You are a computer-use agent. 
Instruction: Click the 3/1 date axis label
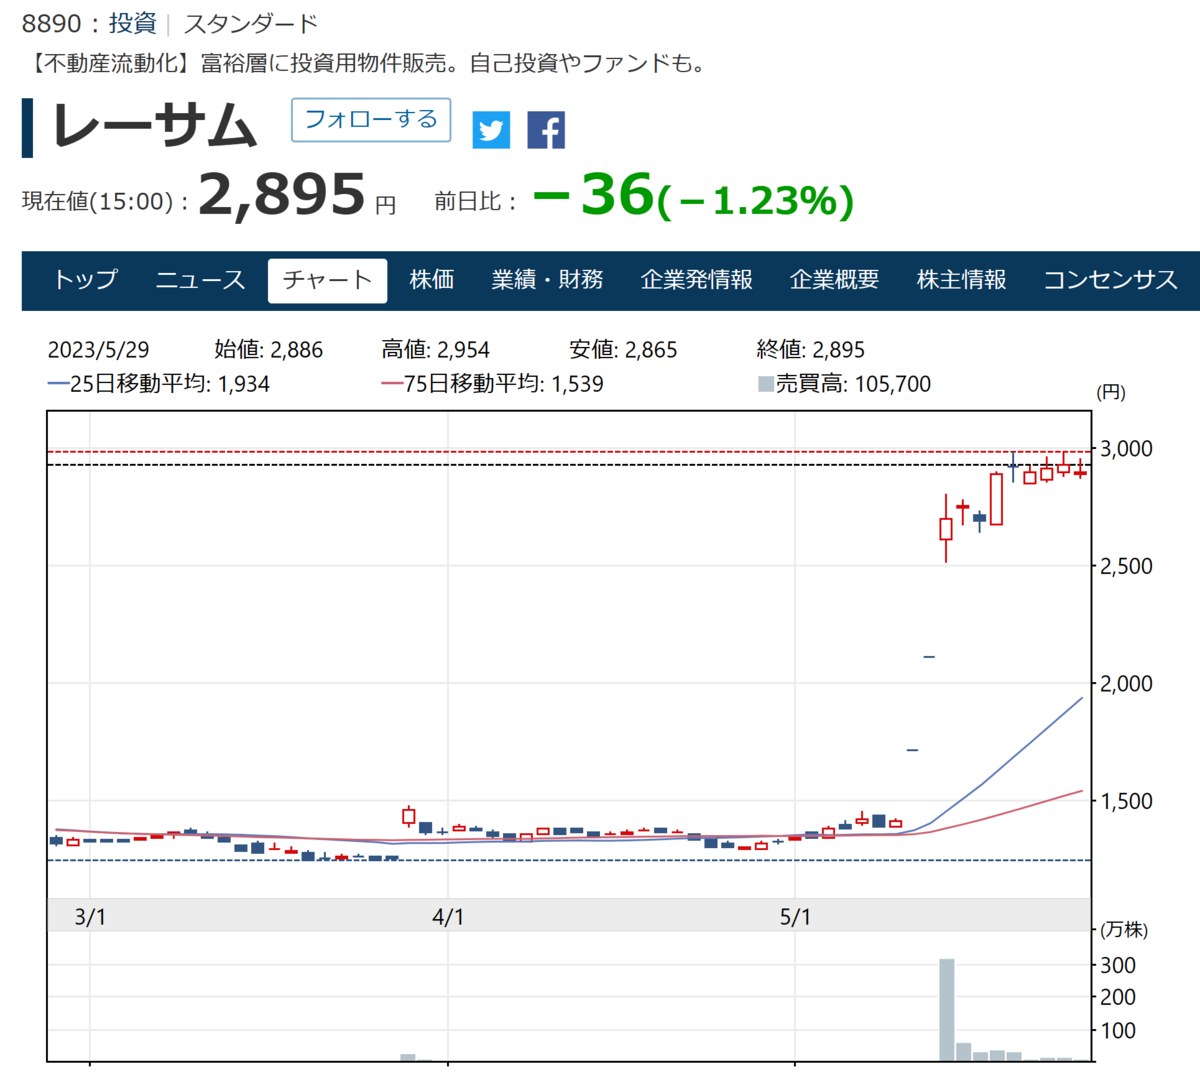[90, 917]
